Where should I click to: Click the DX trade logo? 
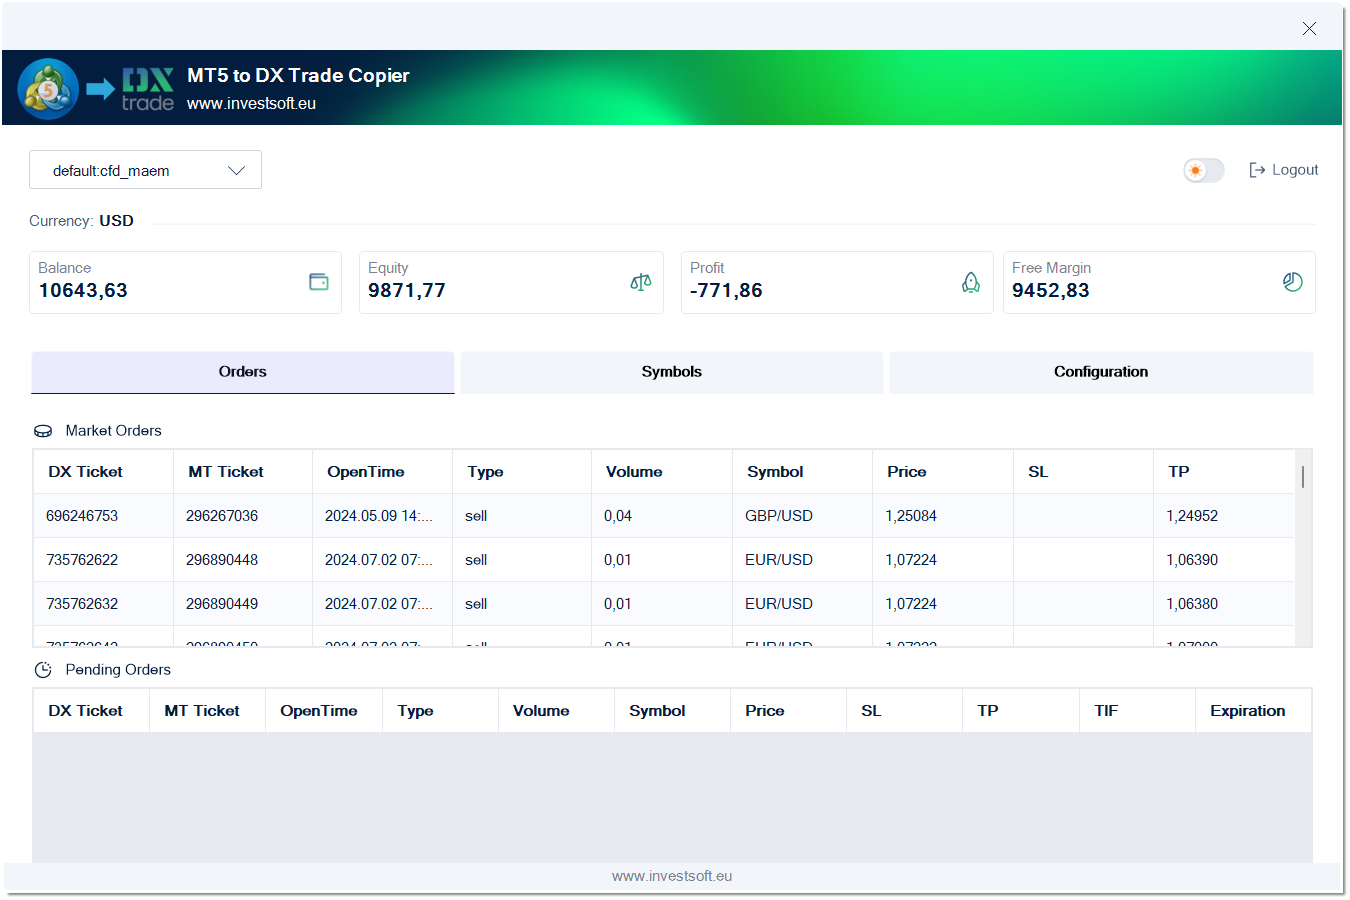[x=148, y=89]
